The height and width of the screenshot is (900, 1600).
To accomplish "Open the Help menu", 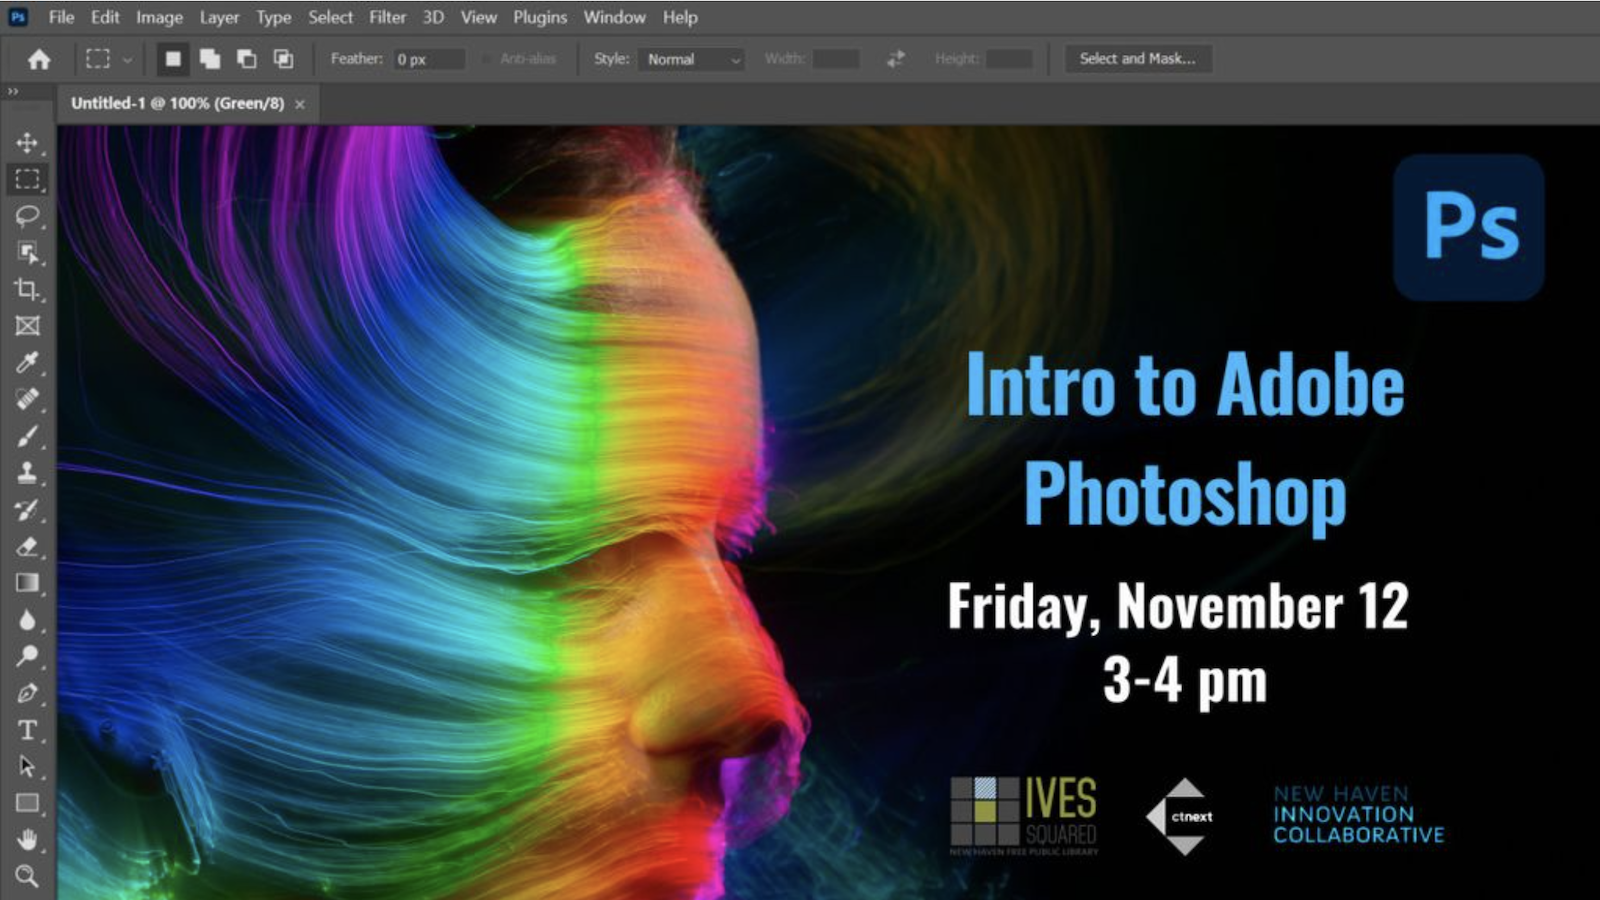I will (x=680, y=17).
